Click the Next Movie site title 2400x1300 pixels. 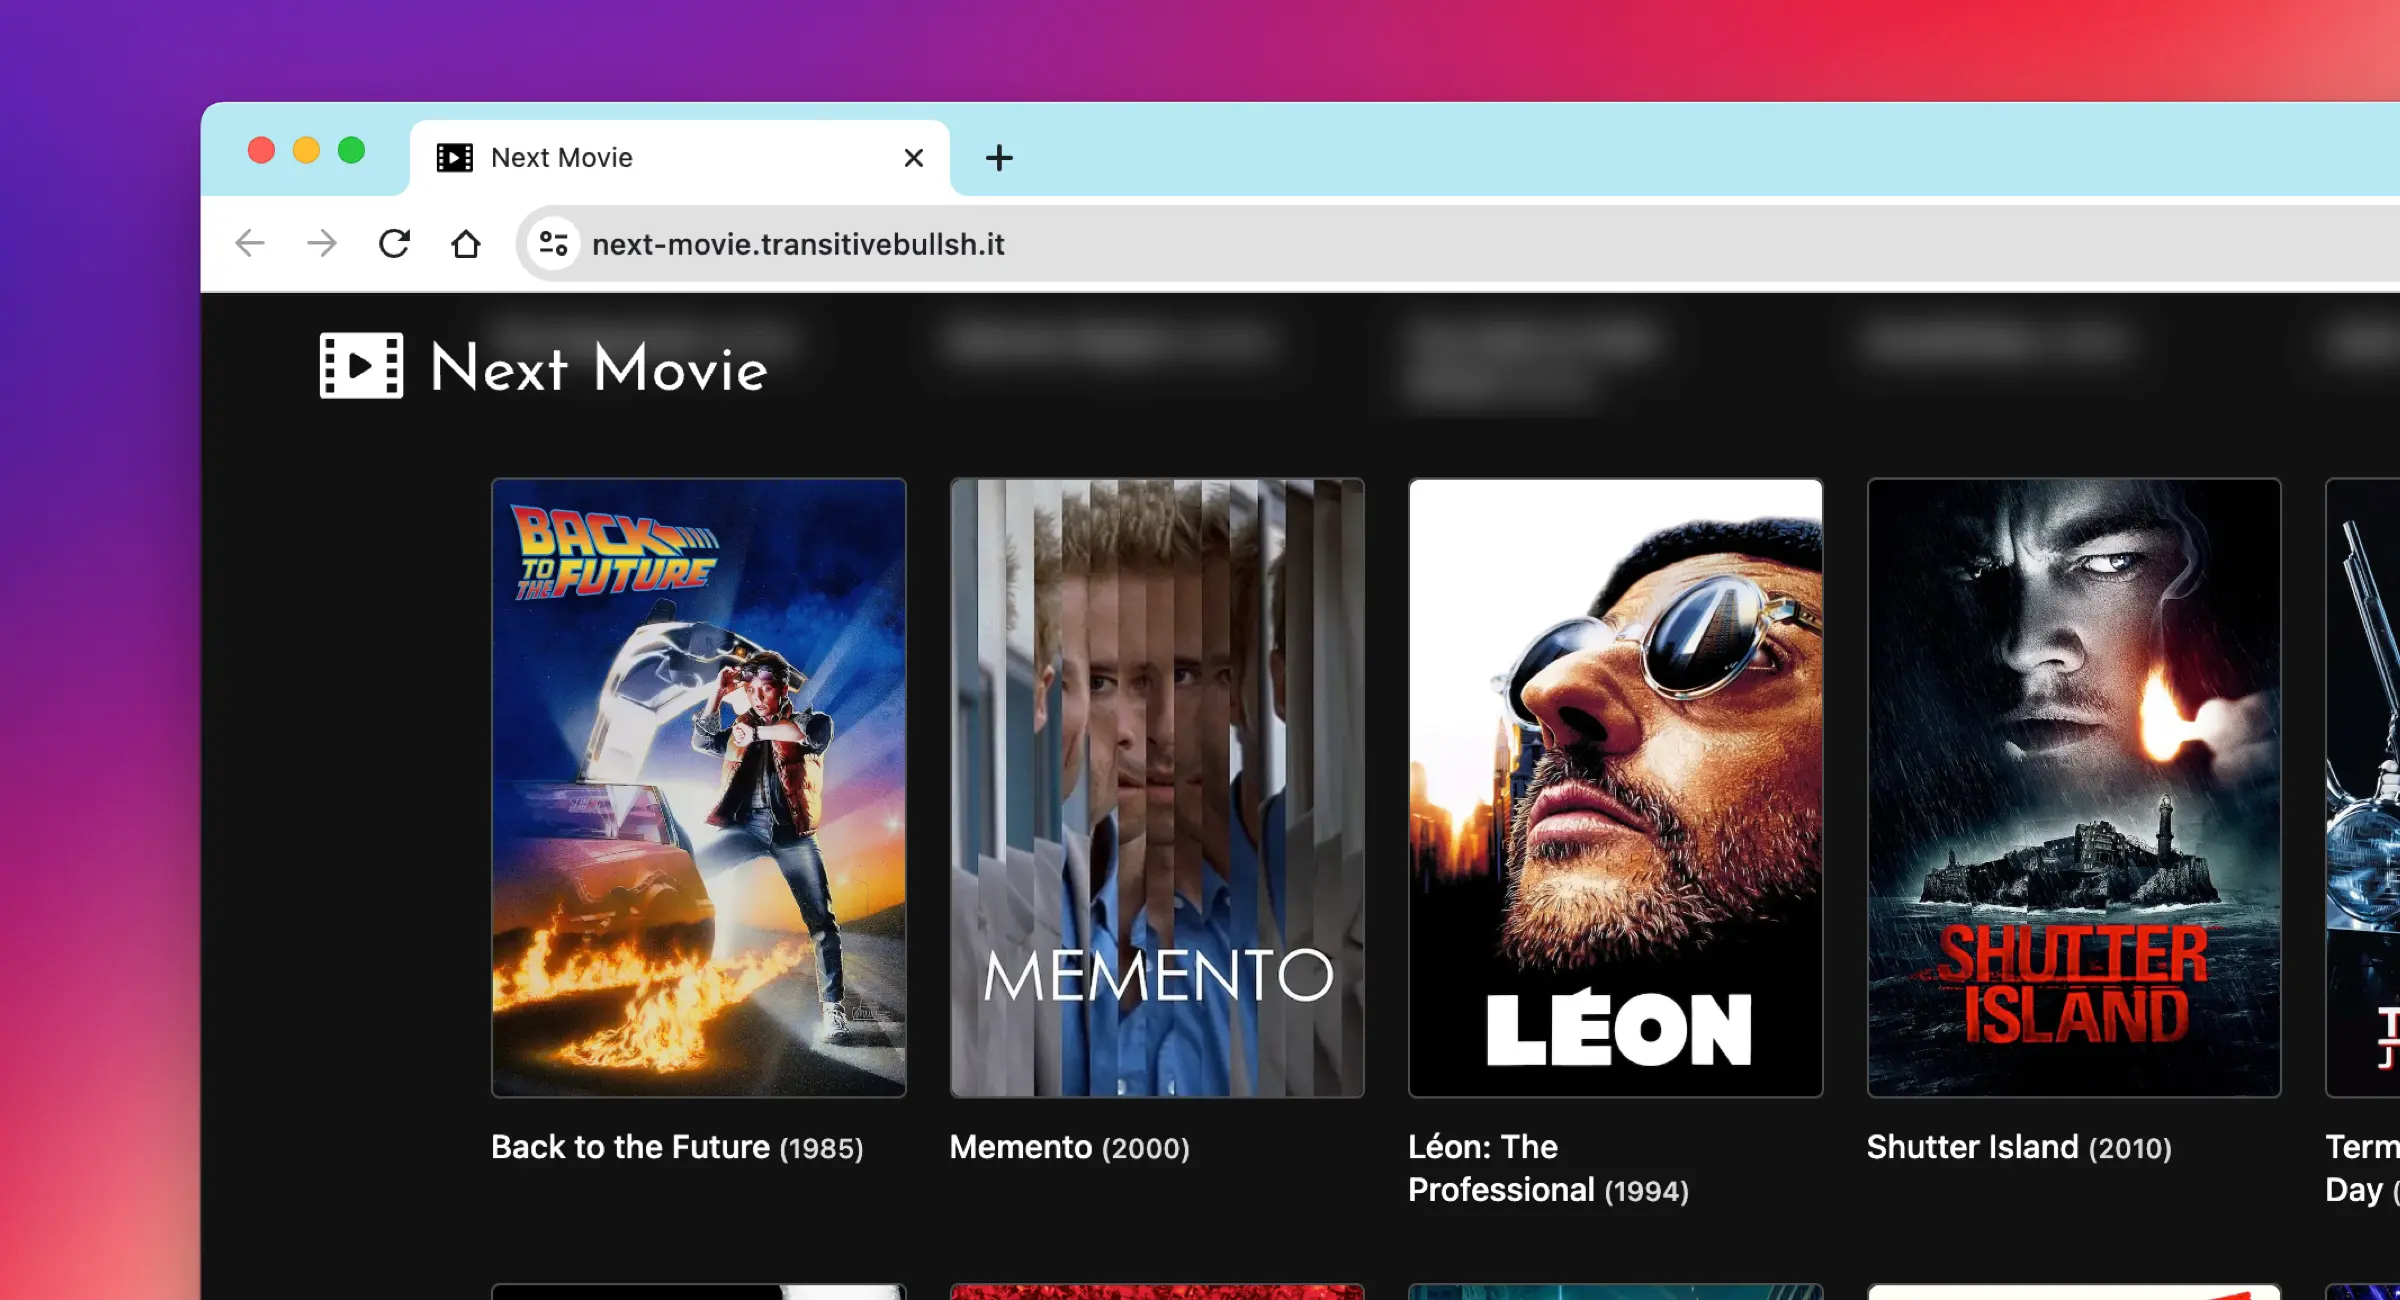pyautogui.click(x=599, y=367)
